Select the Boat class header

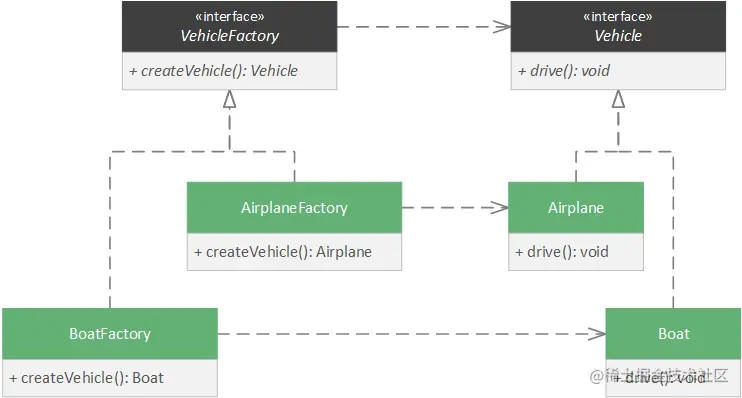(673, 334)
